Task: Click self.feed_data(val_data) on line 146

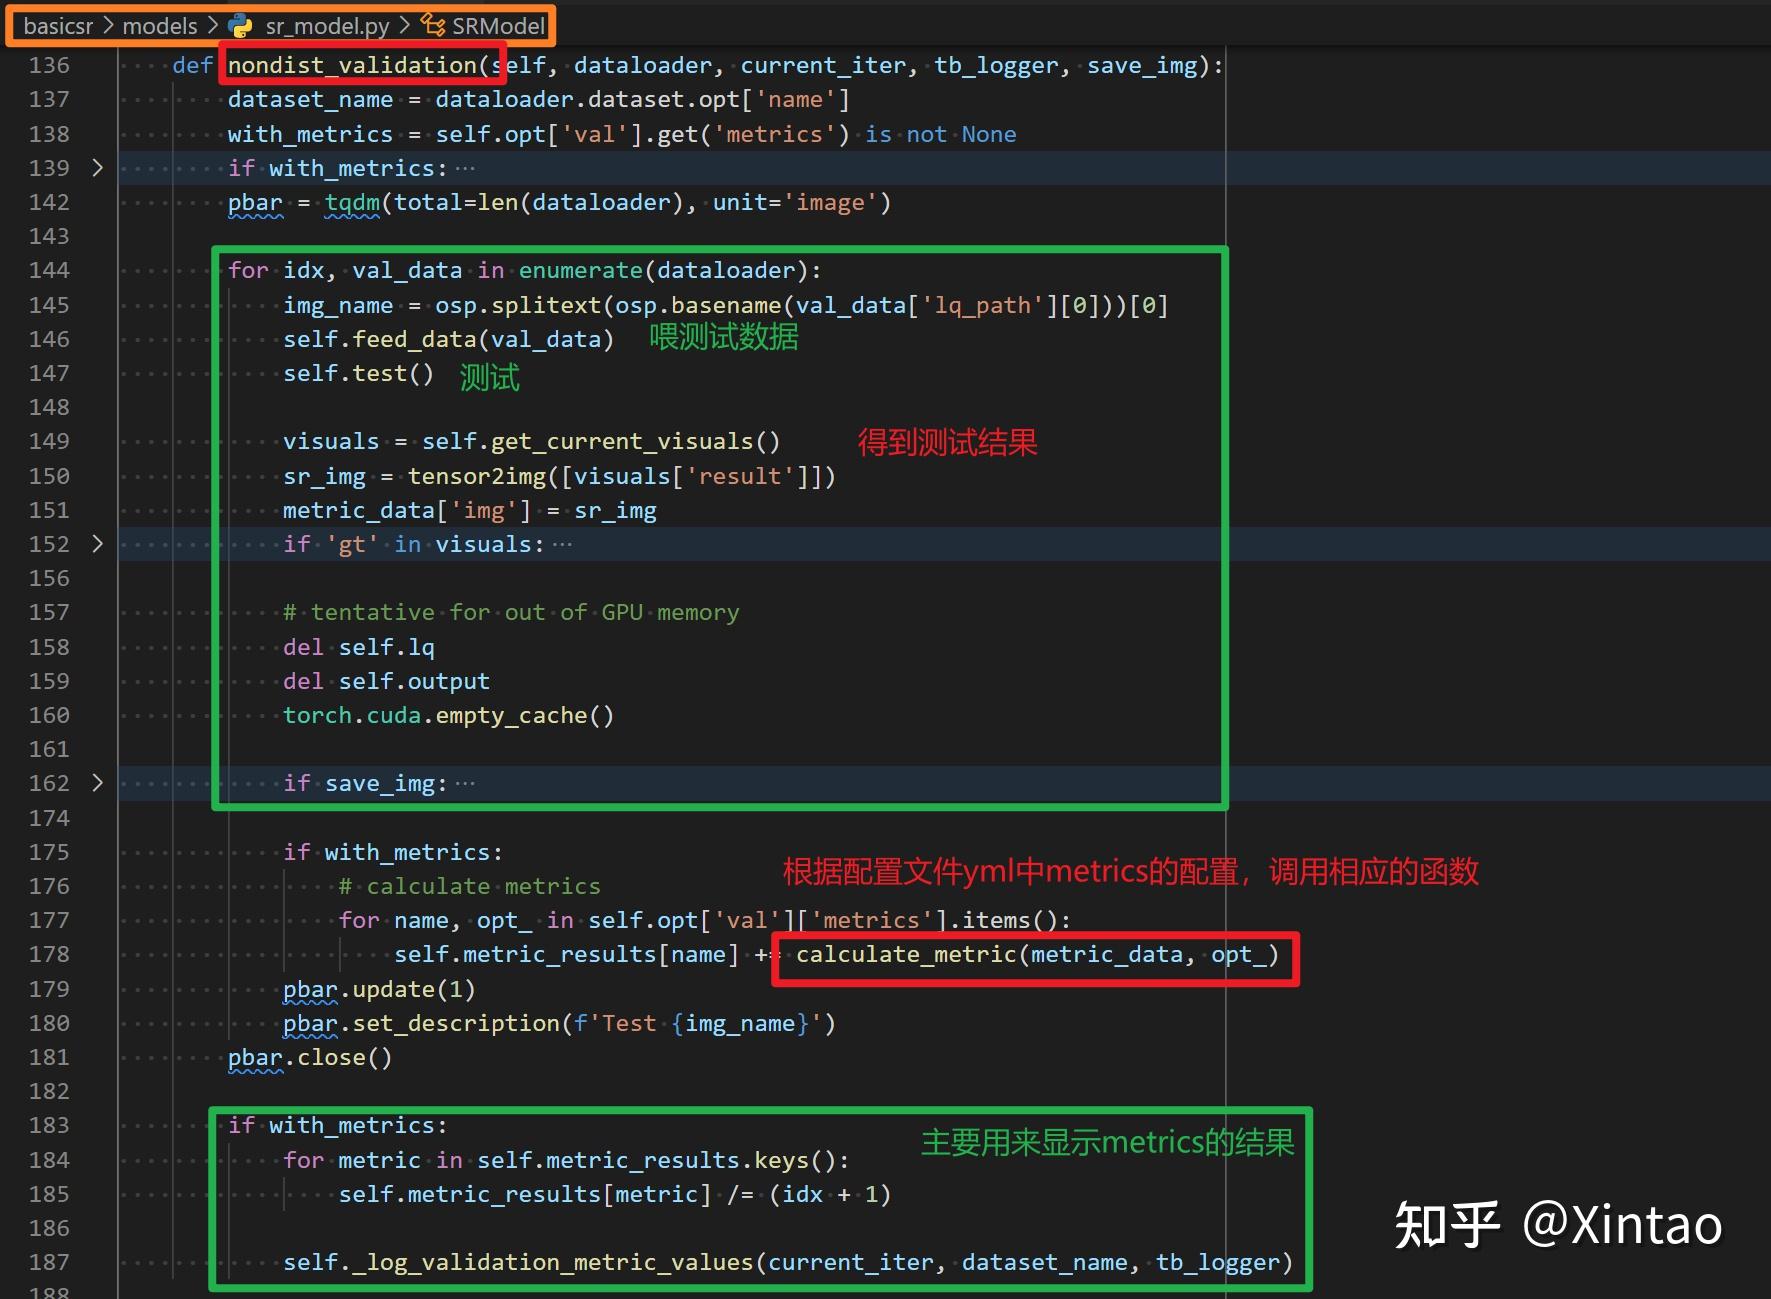Action: (x=448, y=339)
